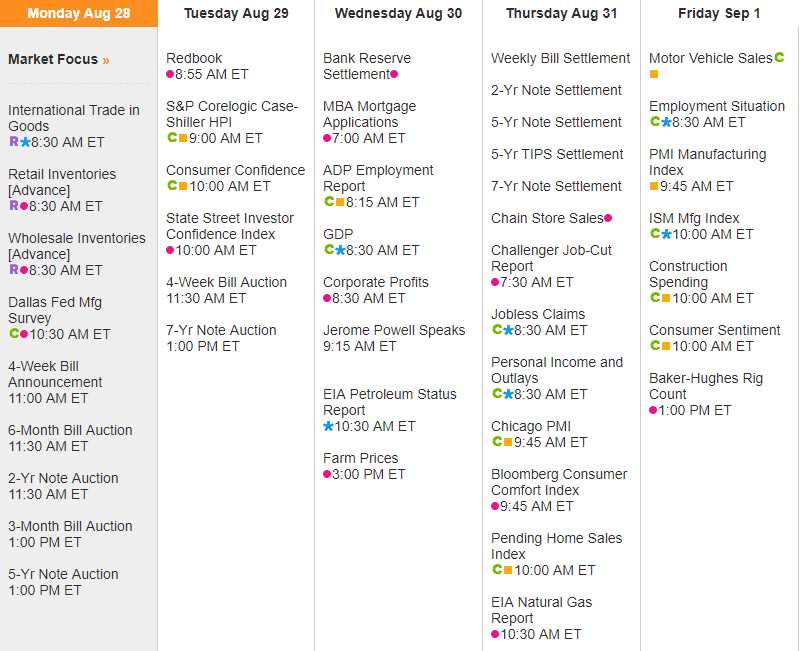800x651 pixels.
Task: Click the blue star under Jobless Claims
Action: [508, 330]
